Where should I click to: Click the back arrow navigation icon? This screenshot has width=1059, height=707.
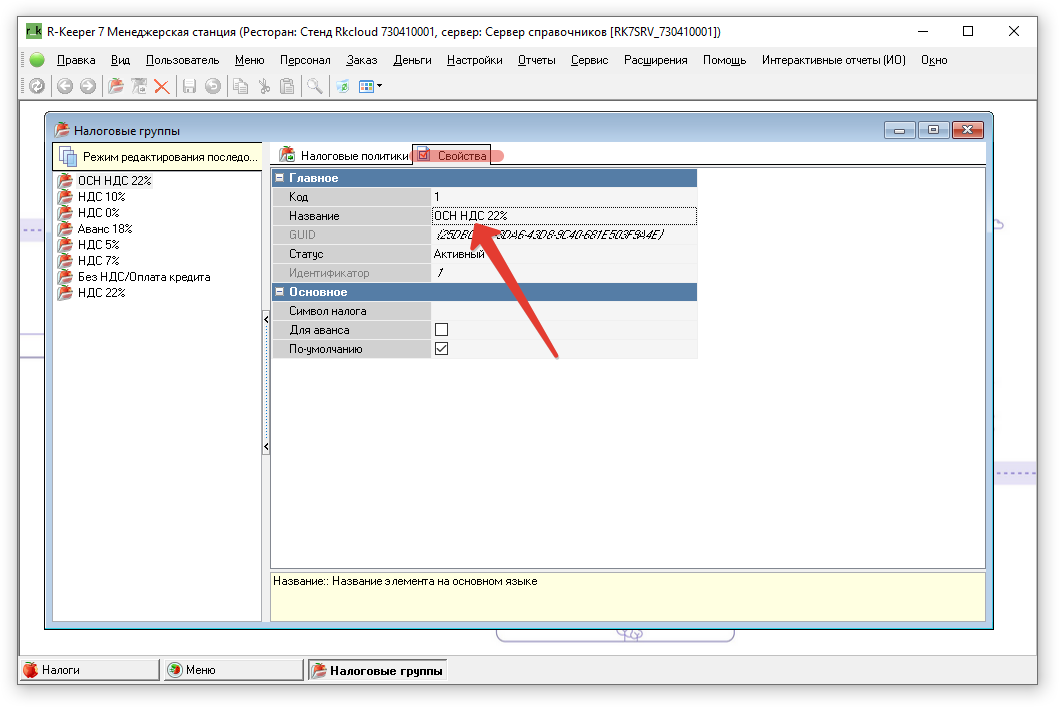[65, 87]
